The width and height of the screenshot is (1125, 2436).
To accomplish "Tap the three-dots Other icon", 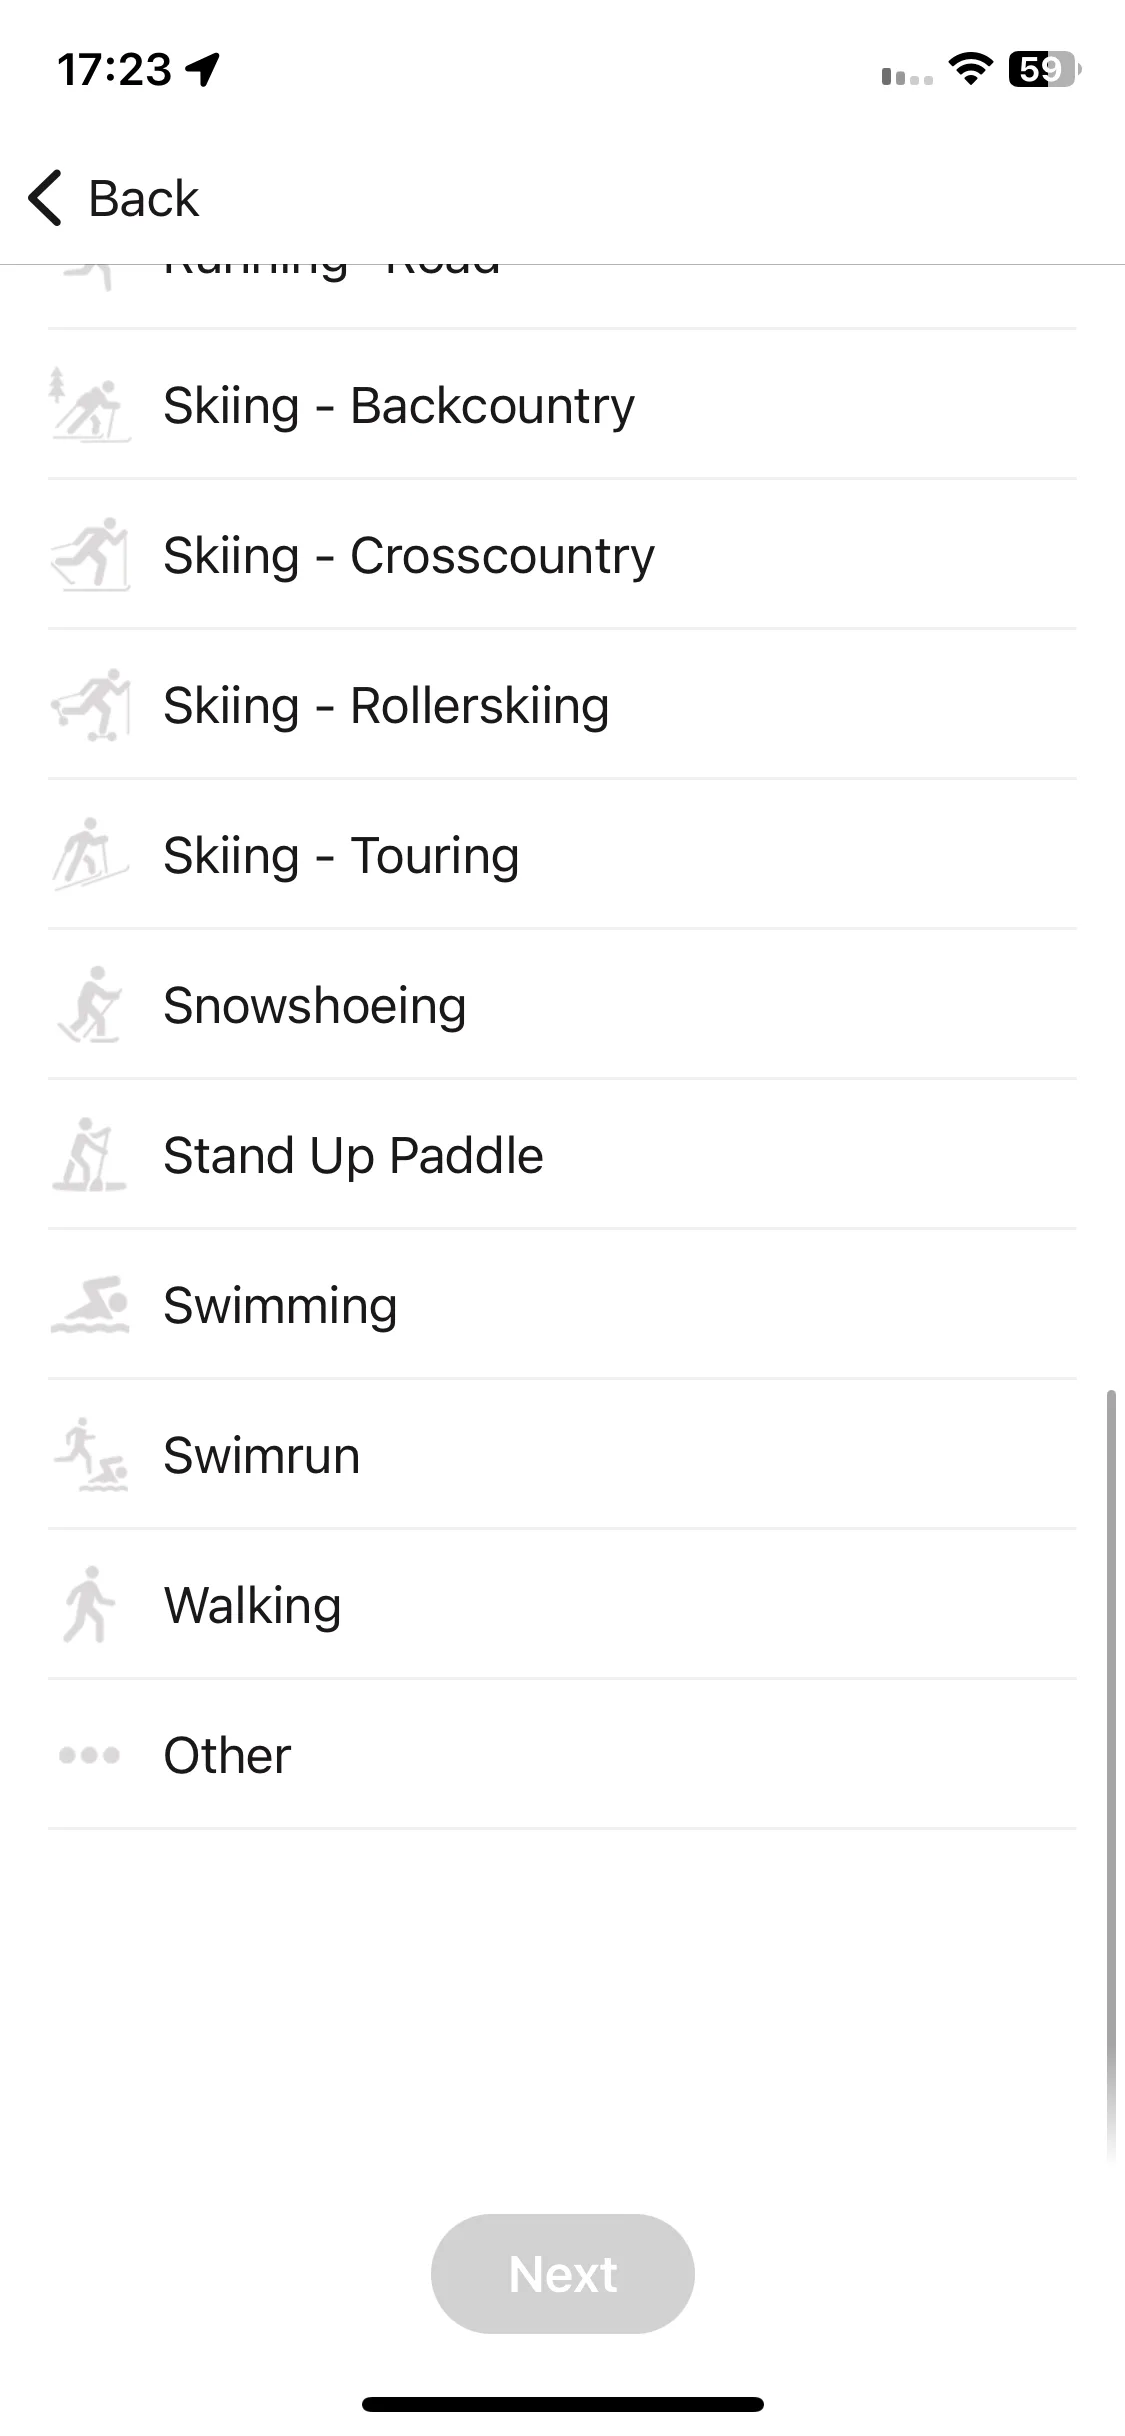I will [90, 1755].
